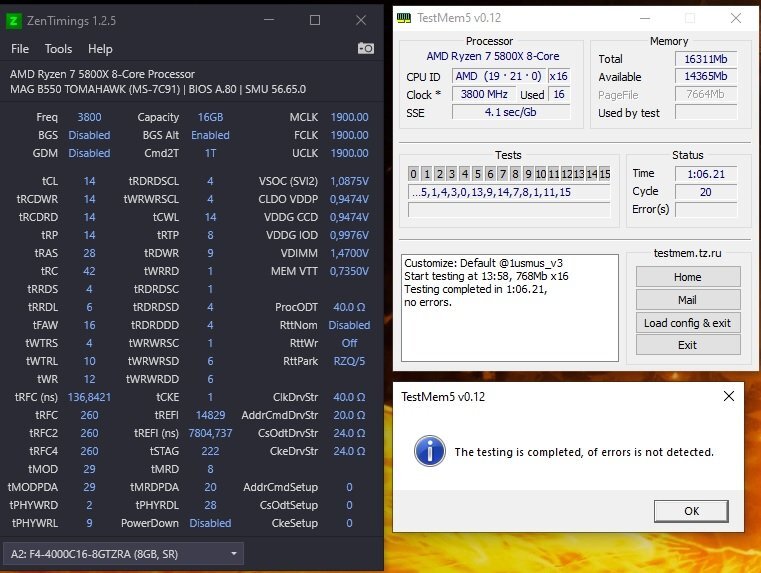761x573 pixels.
Task: Click the tREFI value 14829
Action: tap(210, 415)
